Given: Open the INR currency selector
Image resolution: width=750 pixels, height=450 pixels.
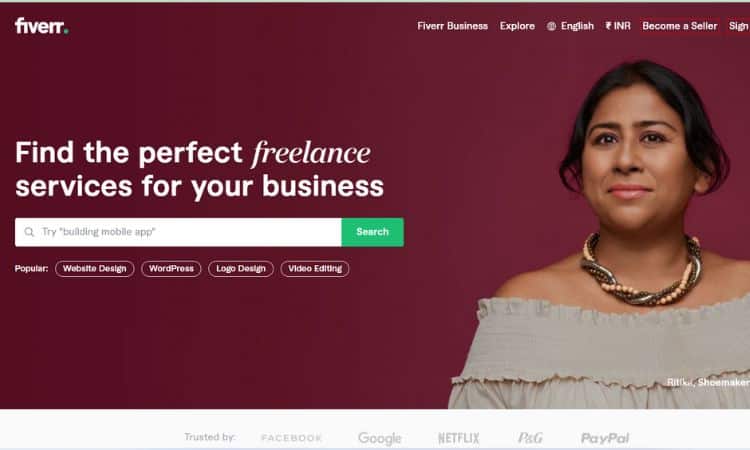Looking at the screenshot, I should (618, 26).
